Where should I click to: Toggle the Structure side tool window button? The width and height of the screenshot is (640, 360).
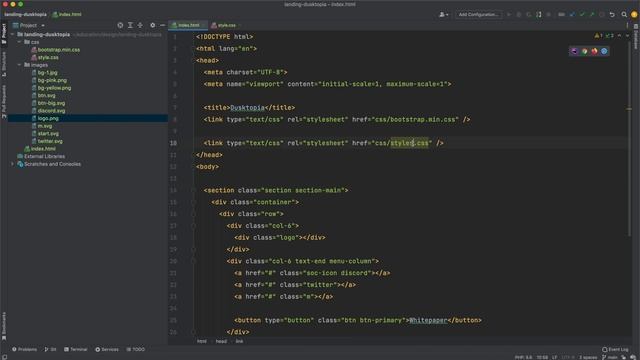pyautogui.click(x=4, y=64)
